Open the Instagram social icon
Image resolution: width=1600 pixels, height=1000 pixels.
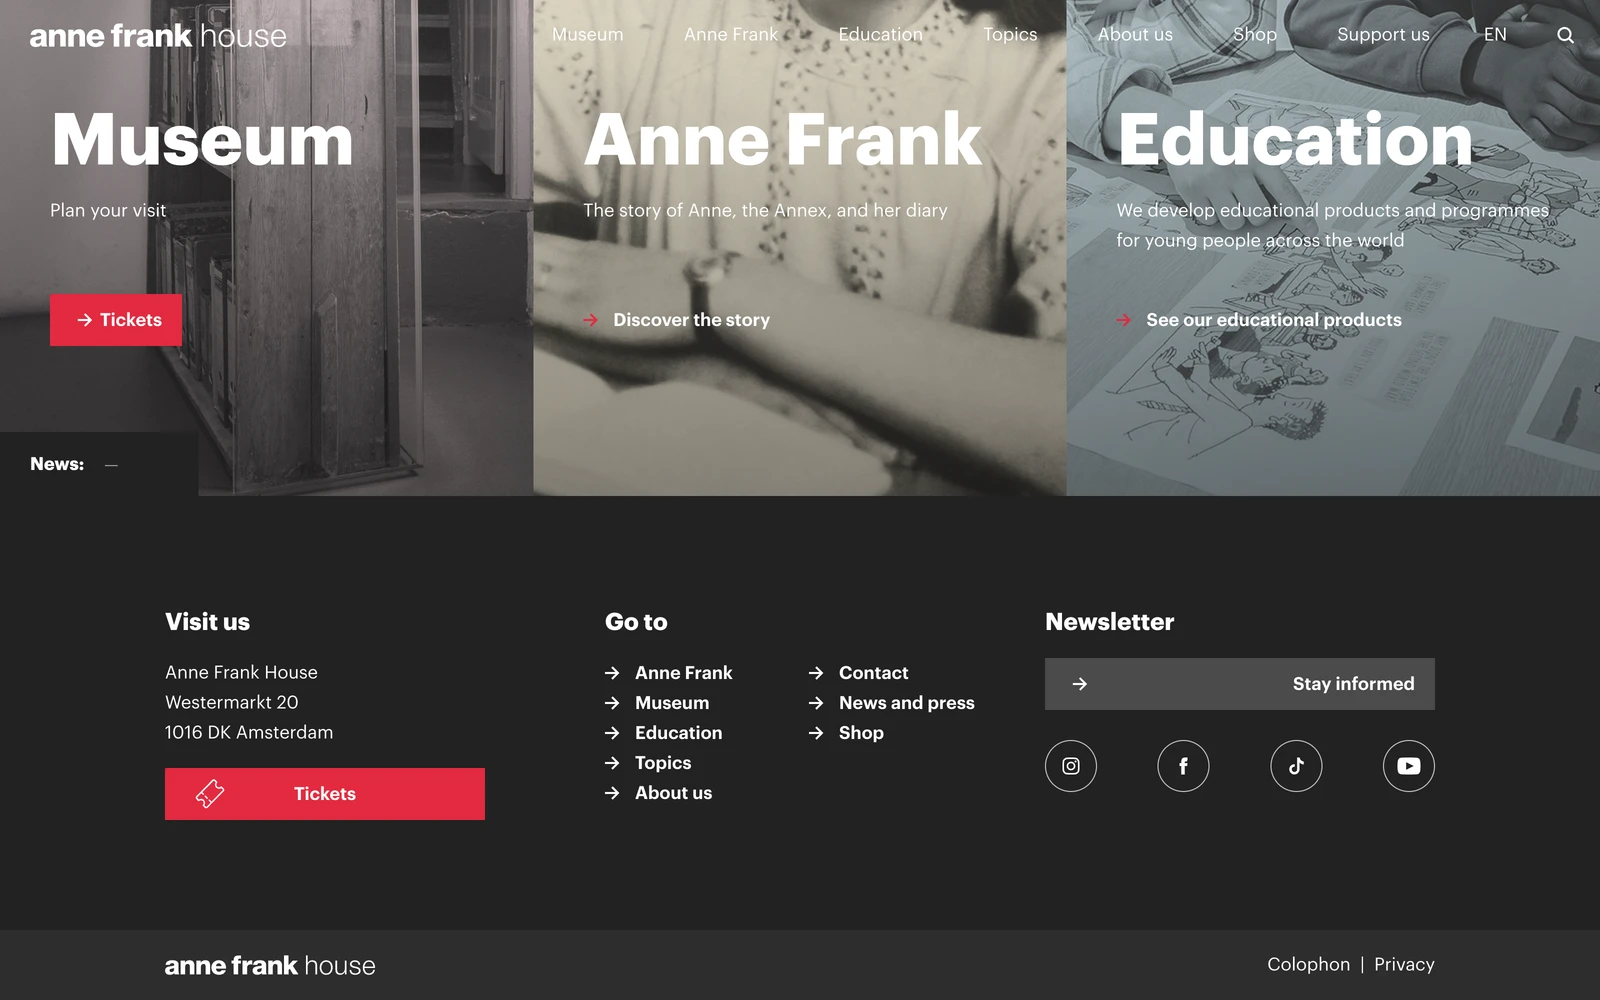tap(1071, 766)
